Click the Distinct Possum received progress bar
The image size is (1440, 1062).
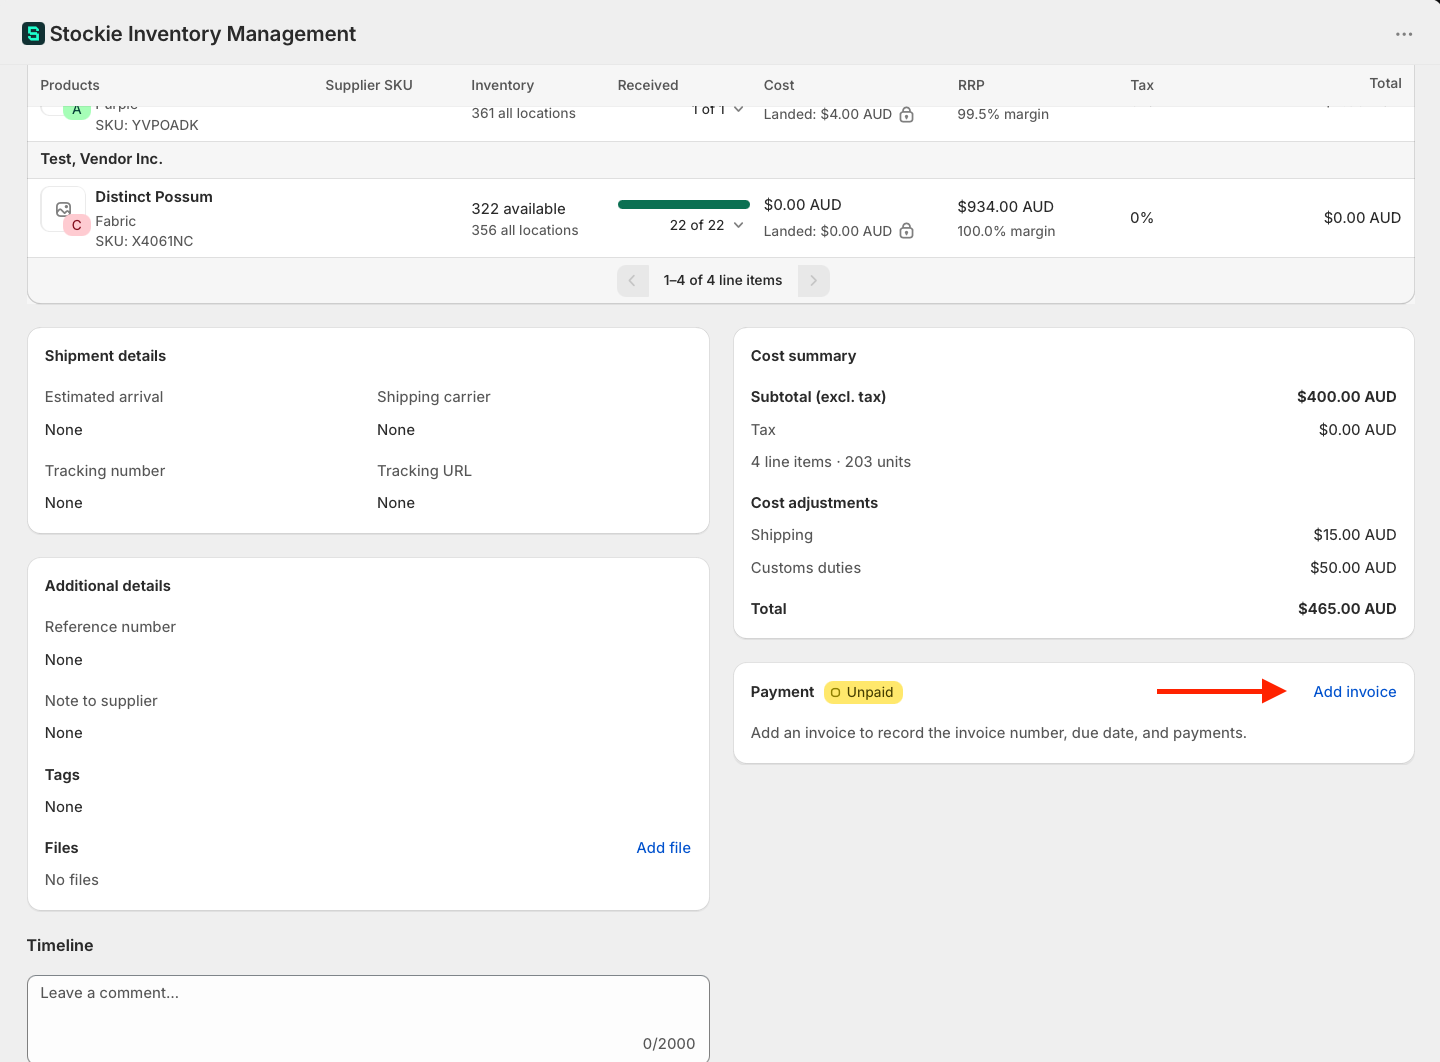pyautogui.click(x=684, y=204)
